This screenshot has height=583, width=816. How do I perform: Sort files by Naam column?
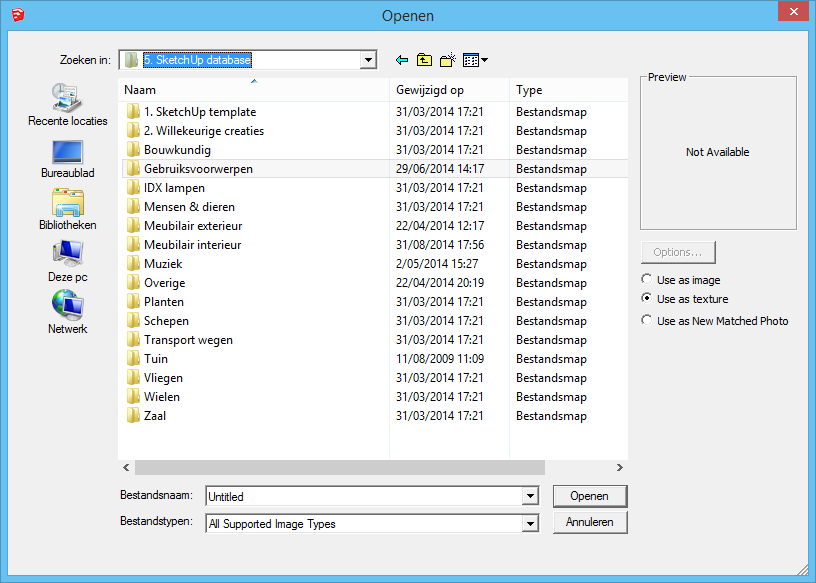[253, 90]
